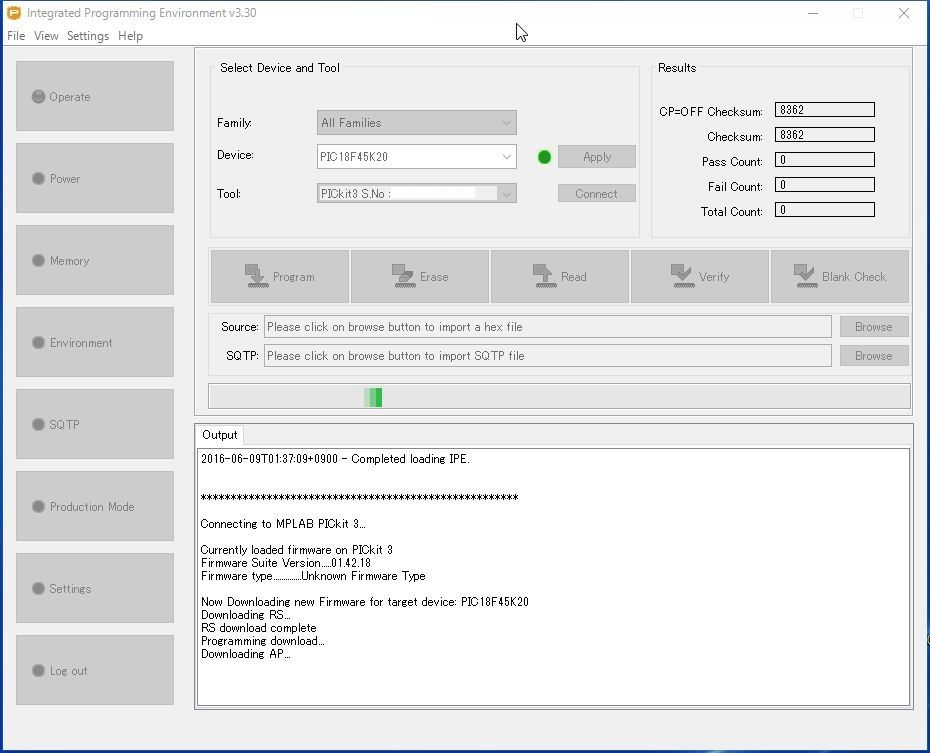Click the Memory sidebar label
This screenshot has width=930, height=753.
tap(69, 261)
